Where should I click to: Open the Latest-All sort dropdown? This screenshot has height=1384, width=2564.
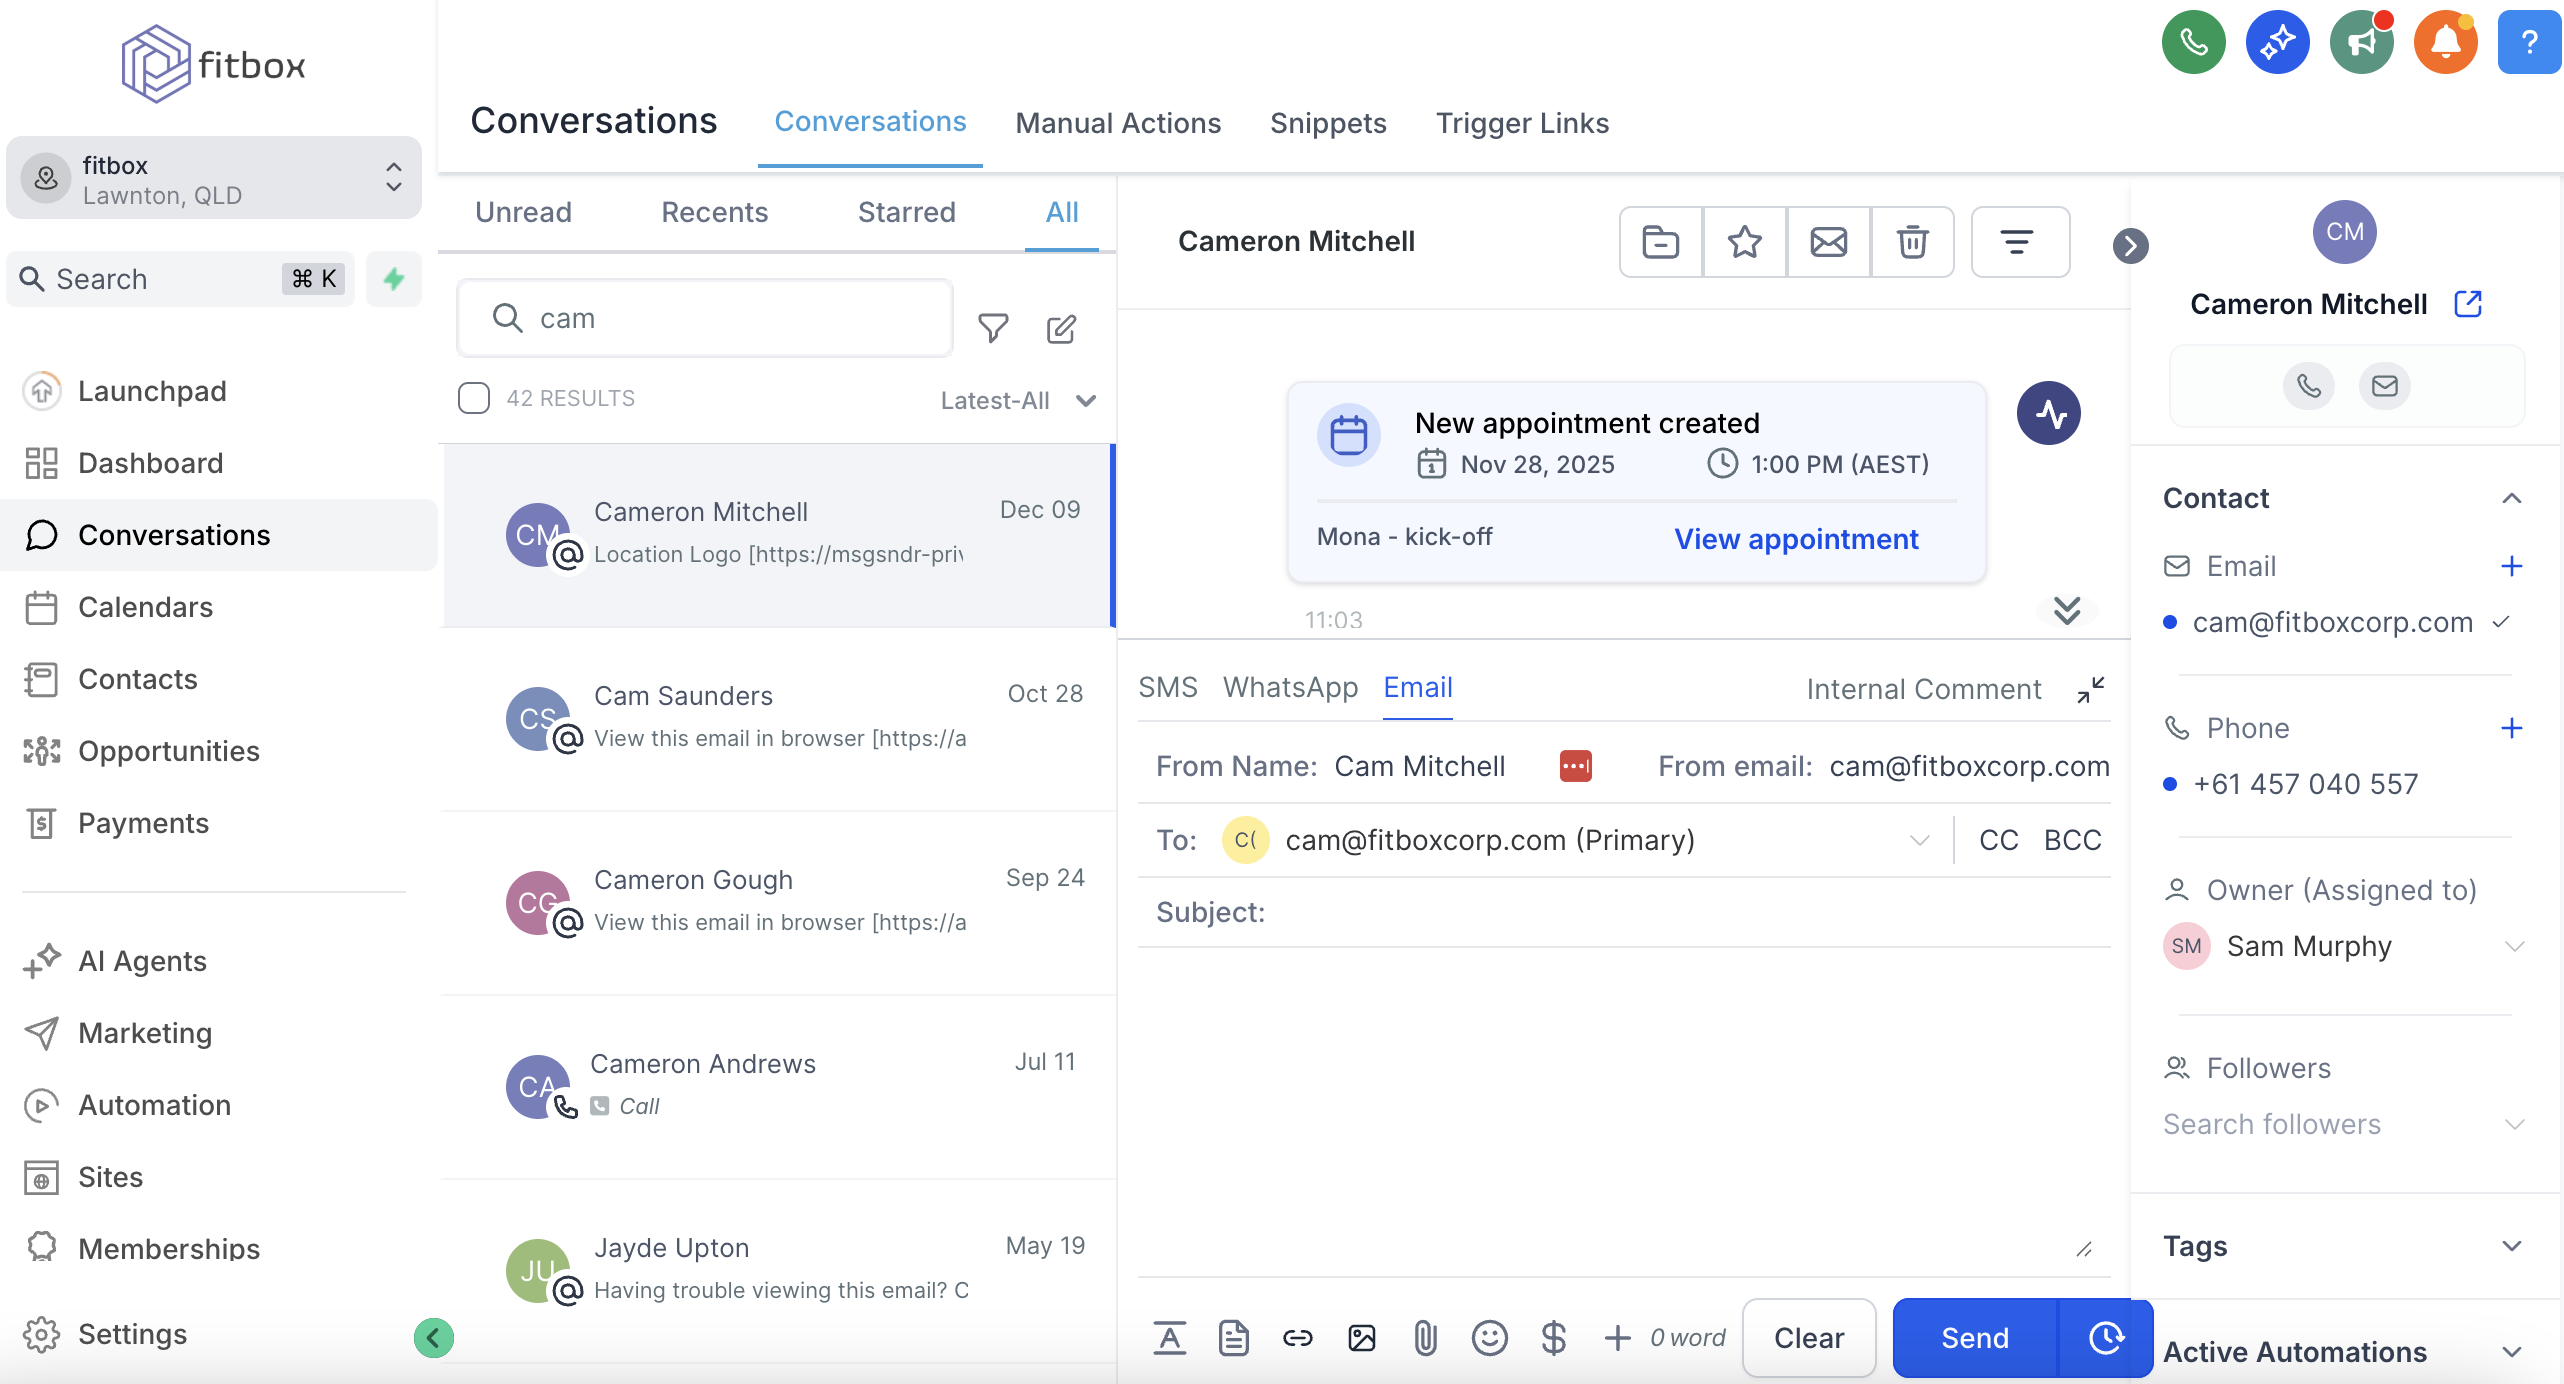pos(1018,400)
